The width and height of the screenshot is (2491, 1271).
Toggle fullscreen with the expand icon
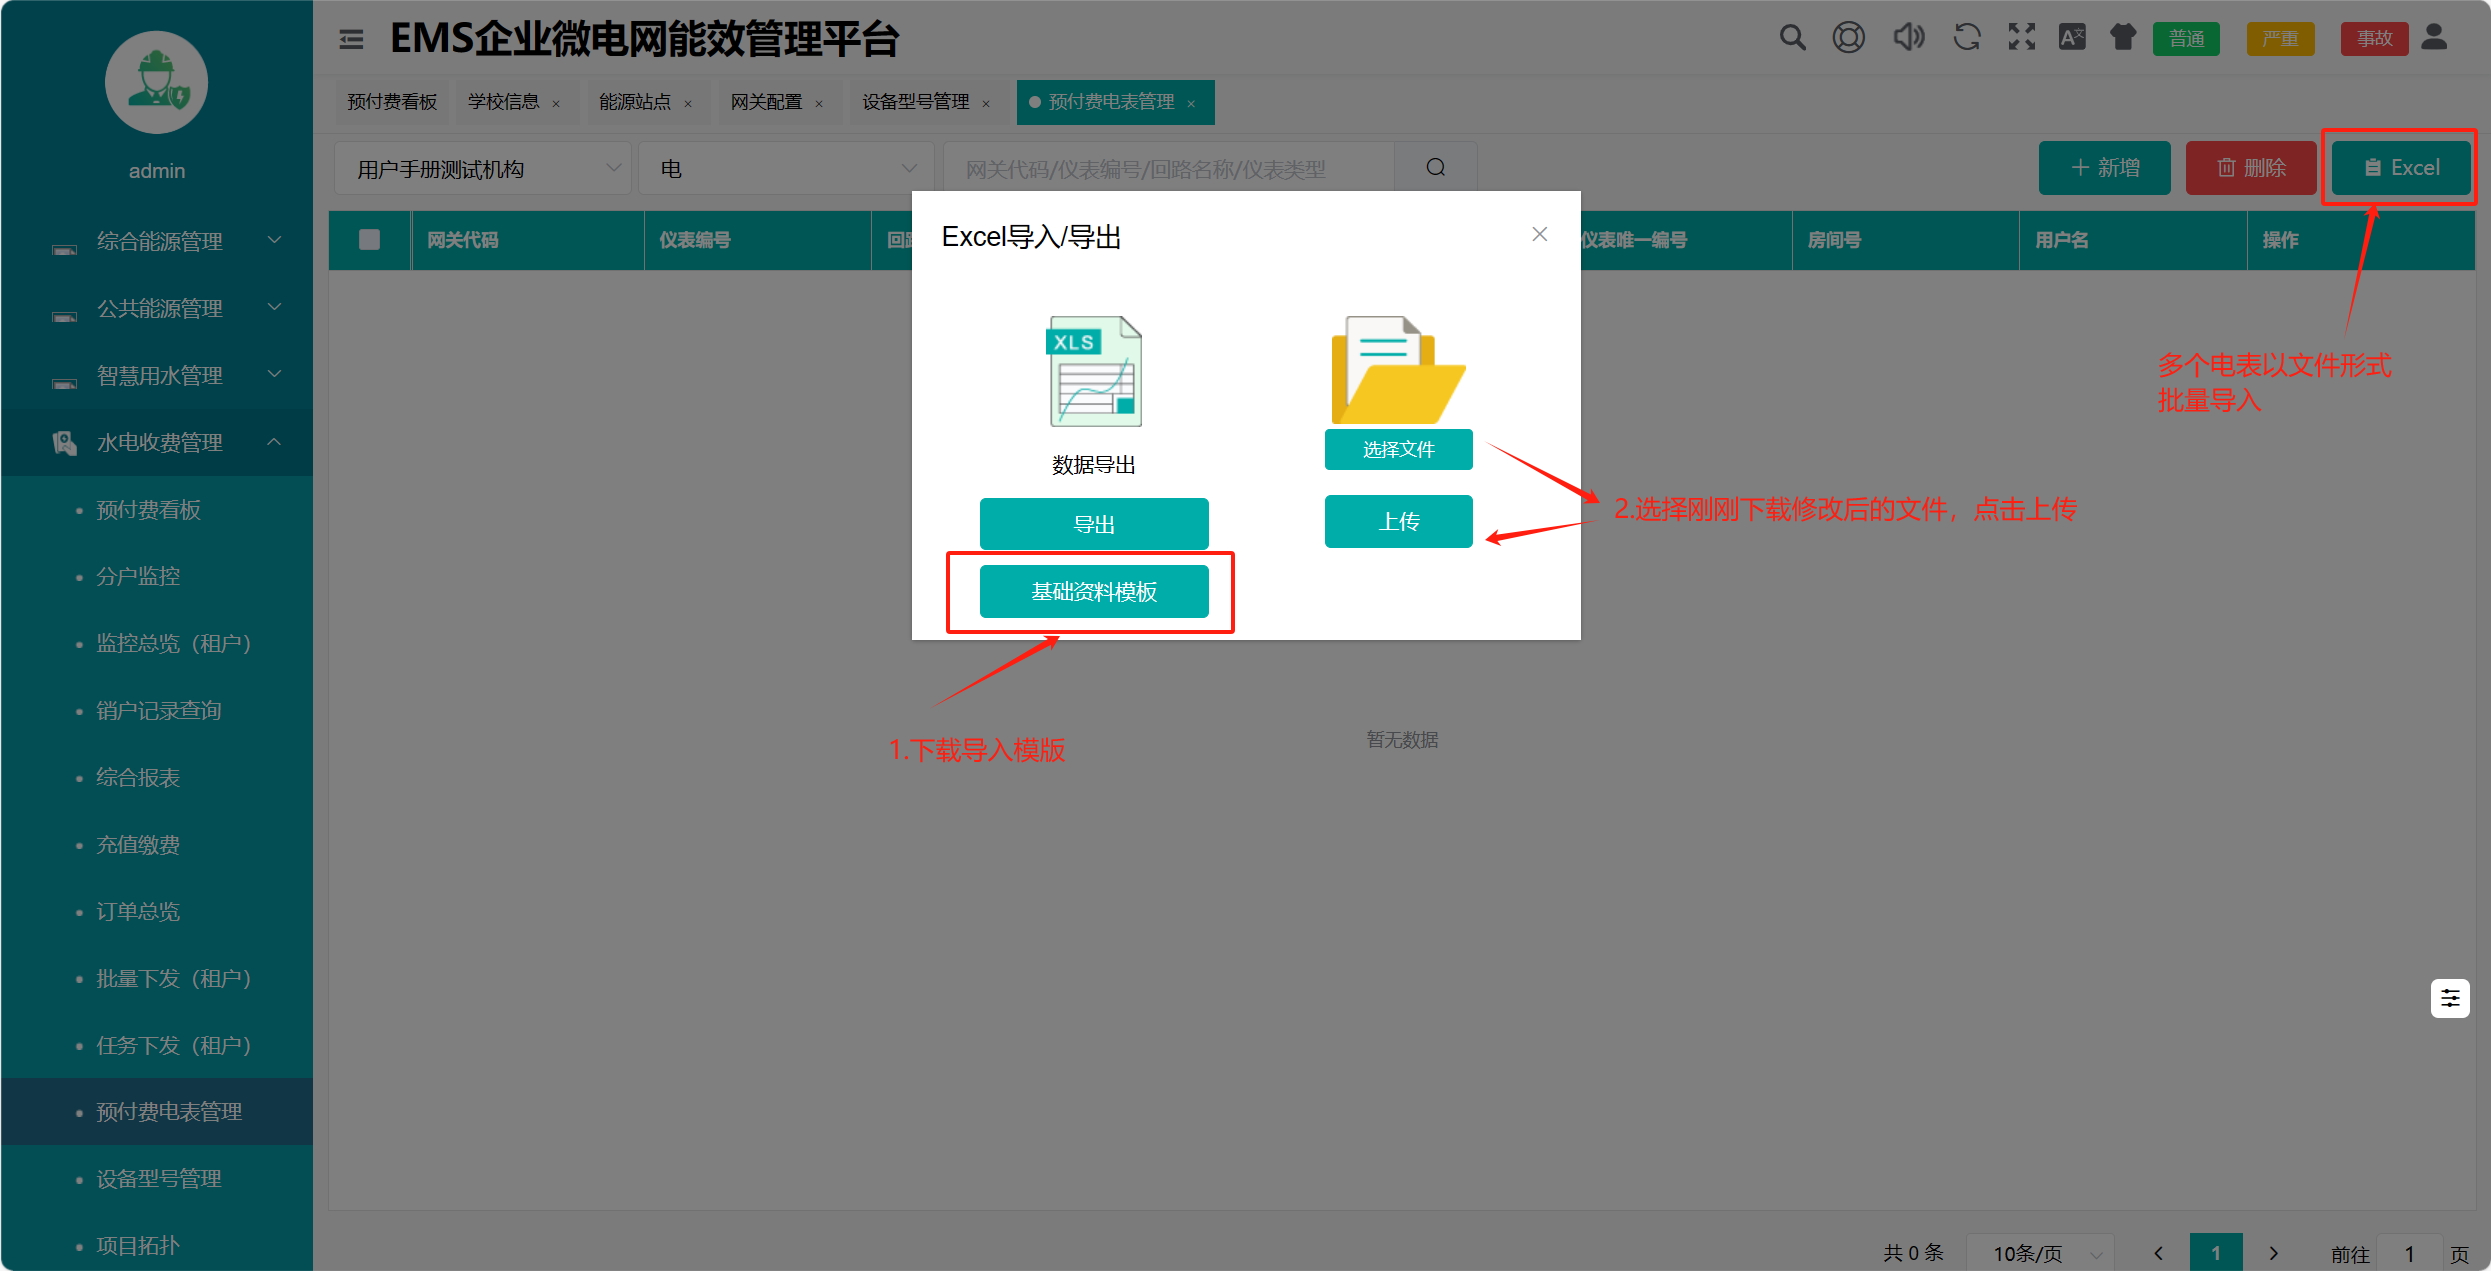2021,39
